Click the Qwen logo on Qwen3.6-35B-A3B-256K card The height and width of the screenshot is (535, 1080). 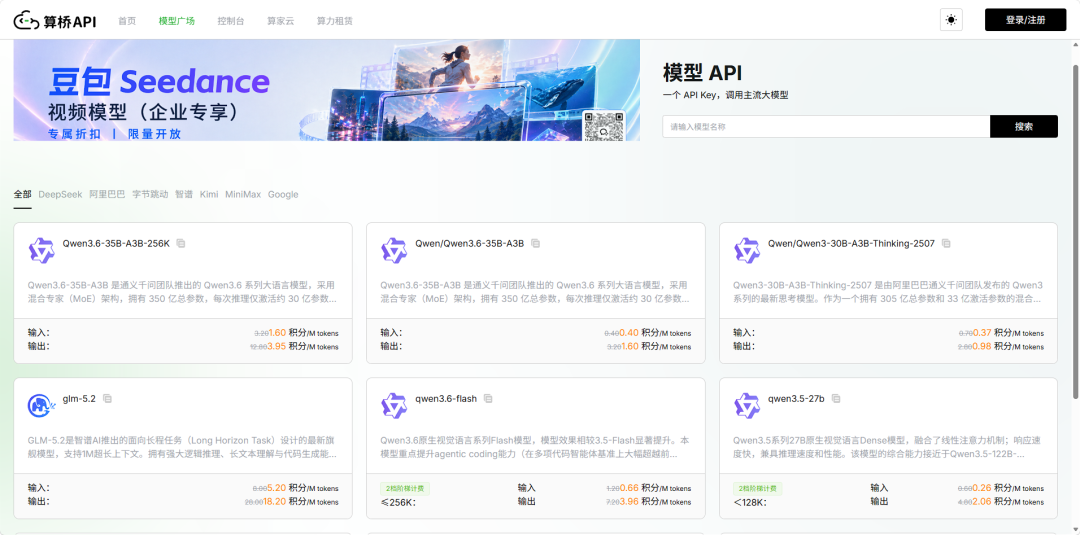(41, 251)
